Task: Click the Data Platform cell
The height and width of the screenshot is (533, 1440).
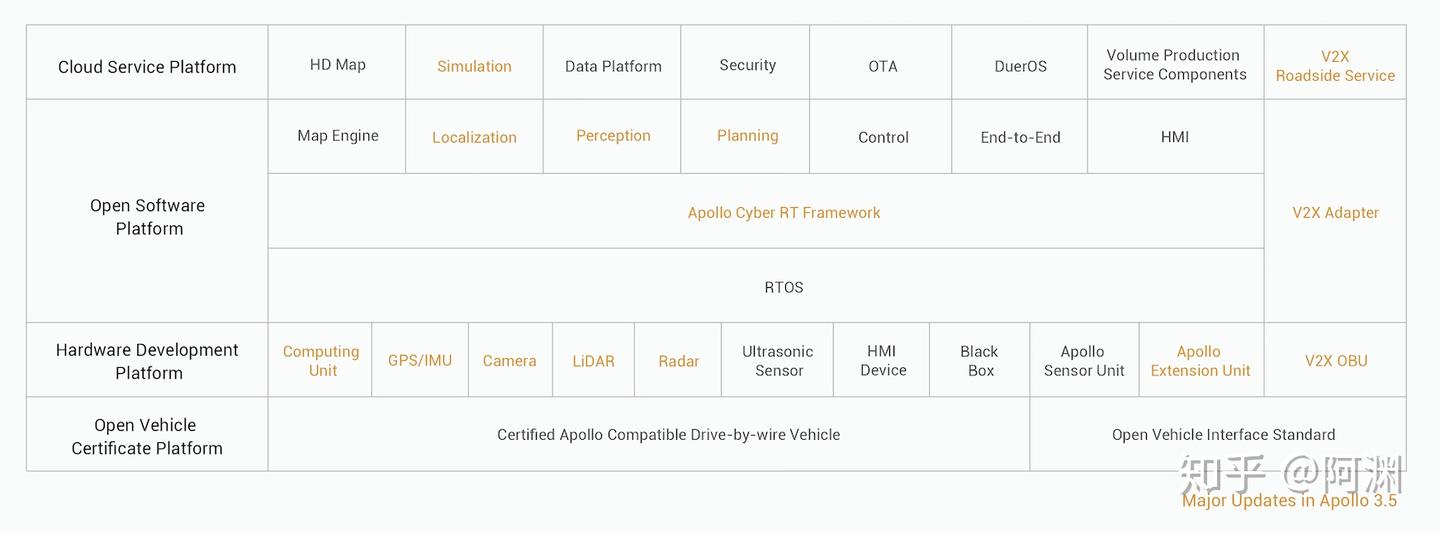Action: [613, 66]
